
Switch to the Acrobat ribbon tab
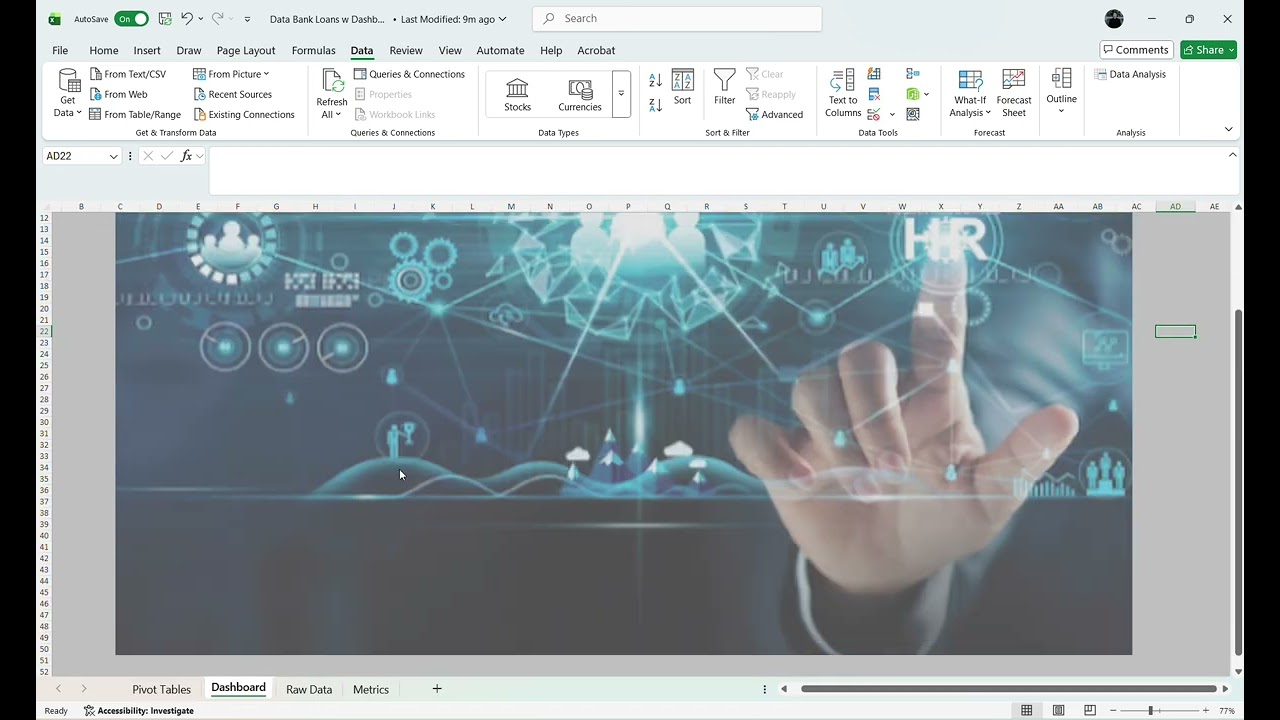pyautogui.click(x=597, y=50)
